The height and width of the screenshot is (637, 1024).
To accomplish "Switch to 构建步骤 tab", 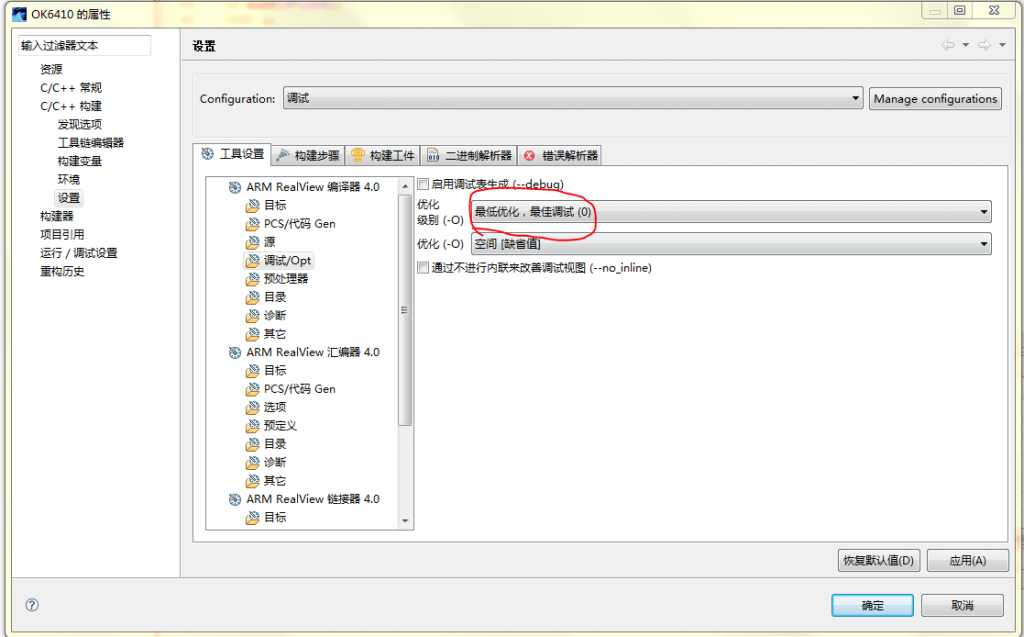I will (308, 155).
